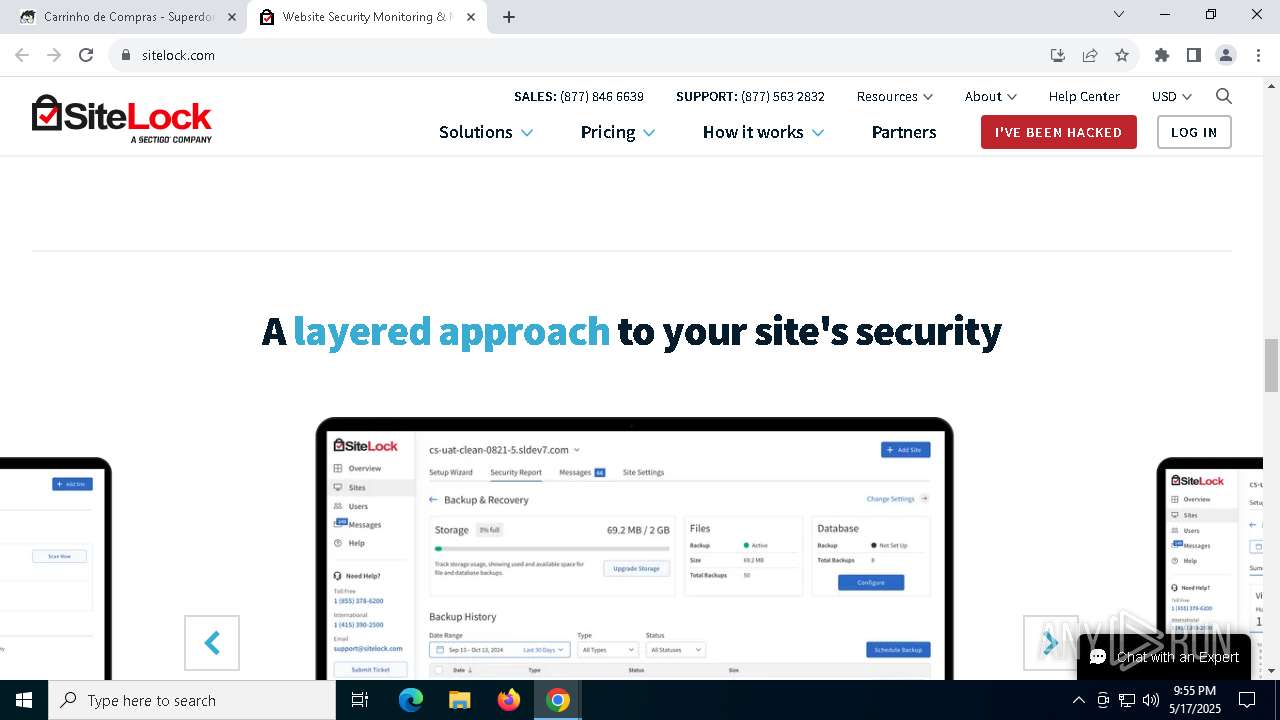This screenshot has height=720, width=1280.
Task: Open the Windows Start menu
Action: click(24, 700)
